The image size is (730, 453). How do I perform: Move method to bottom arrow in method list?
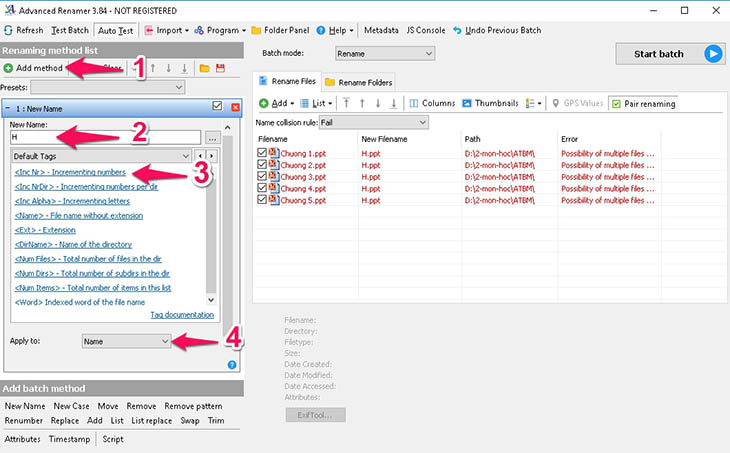tap(184, 68)
